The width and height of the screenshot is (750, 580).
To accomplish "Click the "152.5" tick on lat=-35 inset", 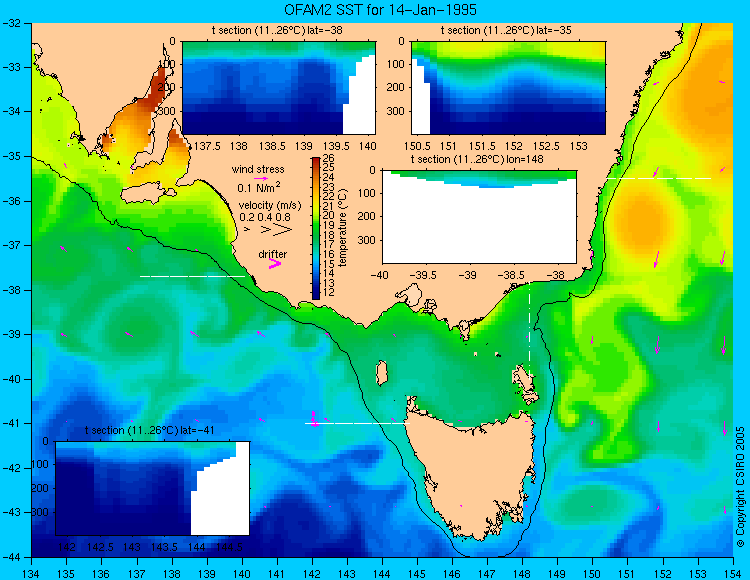I will tap(547, 145).
